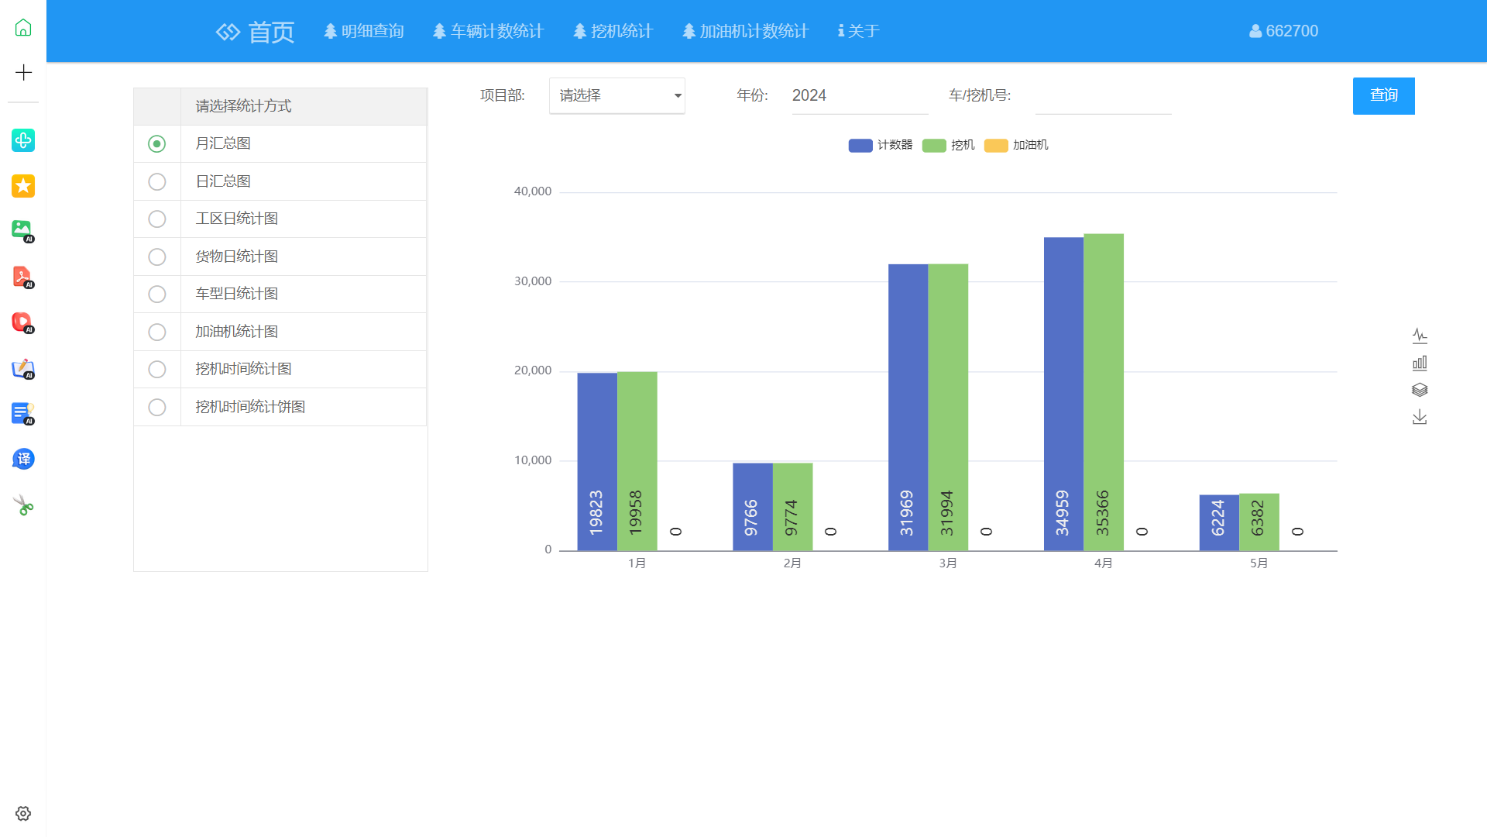Open the scissors screenshot tool icon
Screen dimensions: 1487x837
pos(23,505)
